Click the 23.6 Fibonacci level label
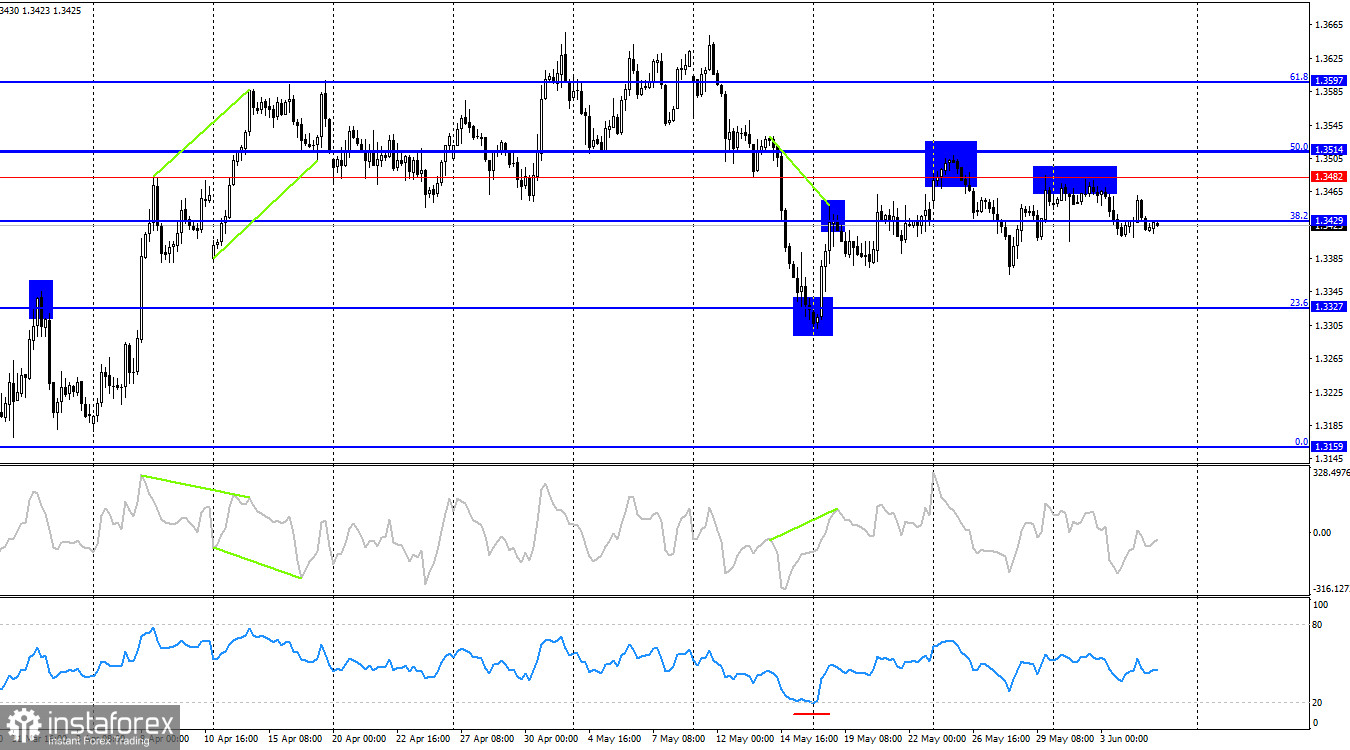The height and width of the screenshot is (750, 1350). click(x=1298, y=302)
